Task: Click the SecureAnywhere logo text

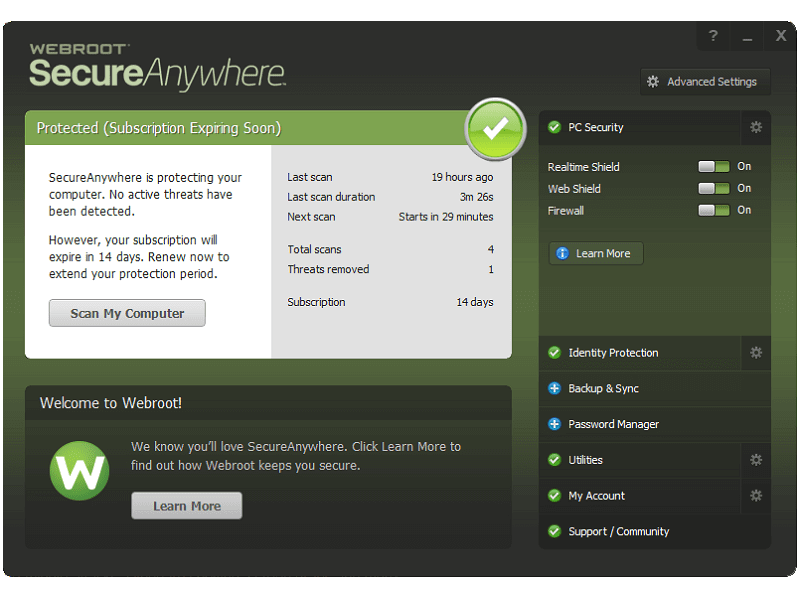Action: pos(157,73)
